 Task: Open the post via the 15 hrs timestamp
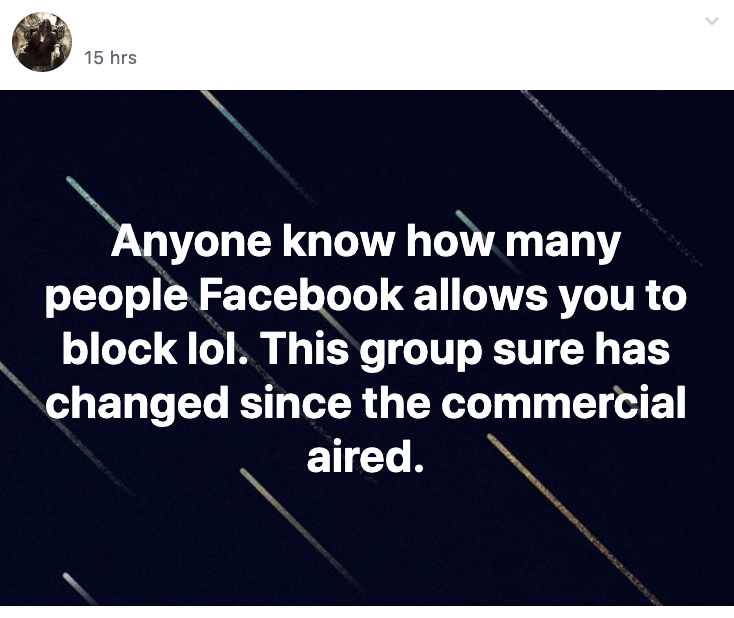pos(110,58)
